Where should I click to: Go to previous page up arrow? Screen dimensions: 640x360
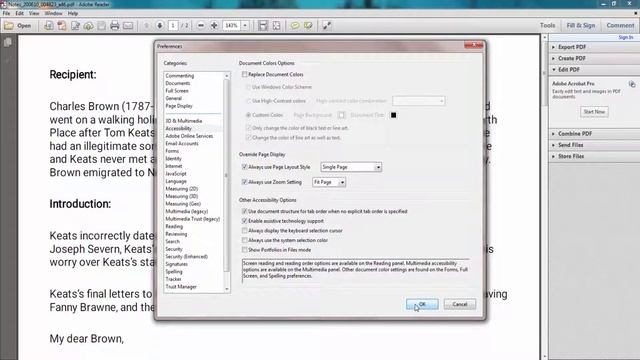point(146,26)
